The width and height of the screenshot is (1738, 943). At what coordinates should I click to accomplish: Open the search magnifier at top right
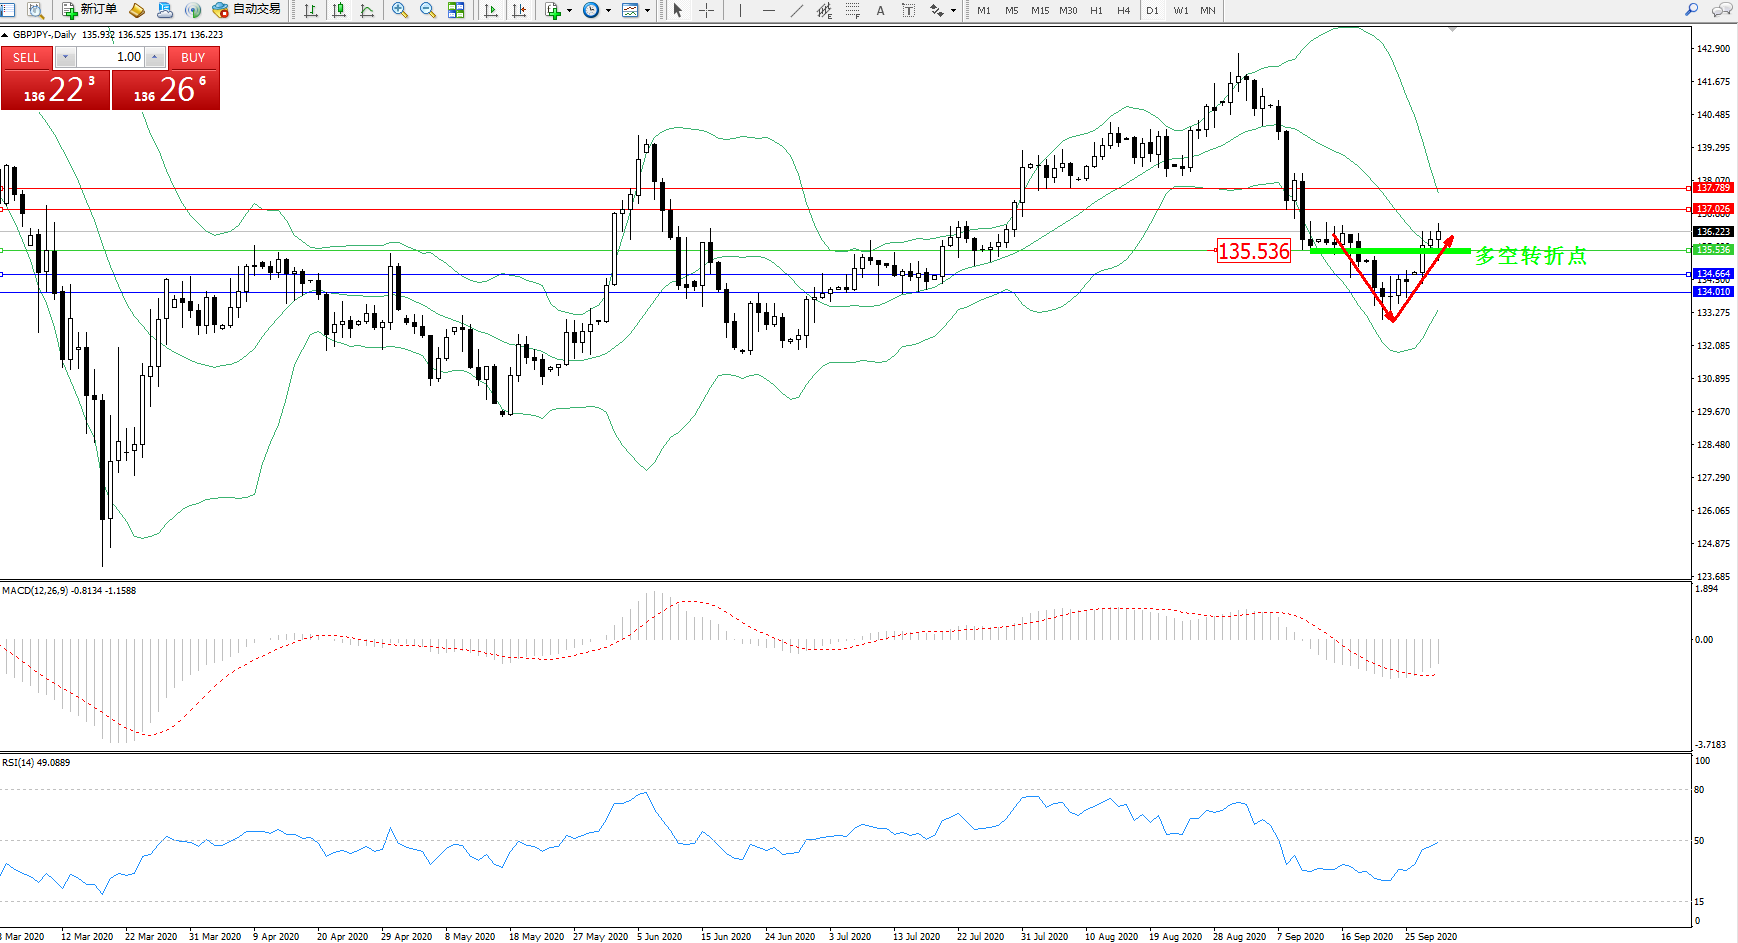point(1691,10)
